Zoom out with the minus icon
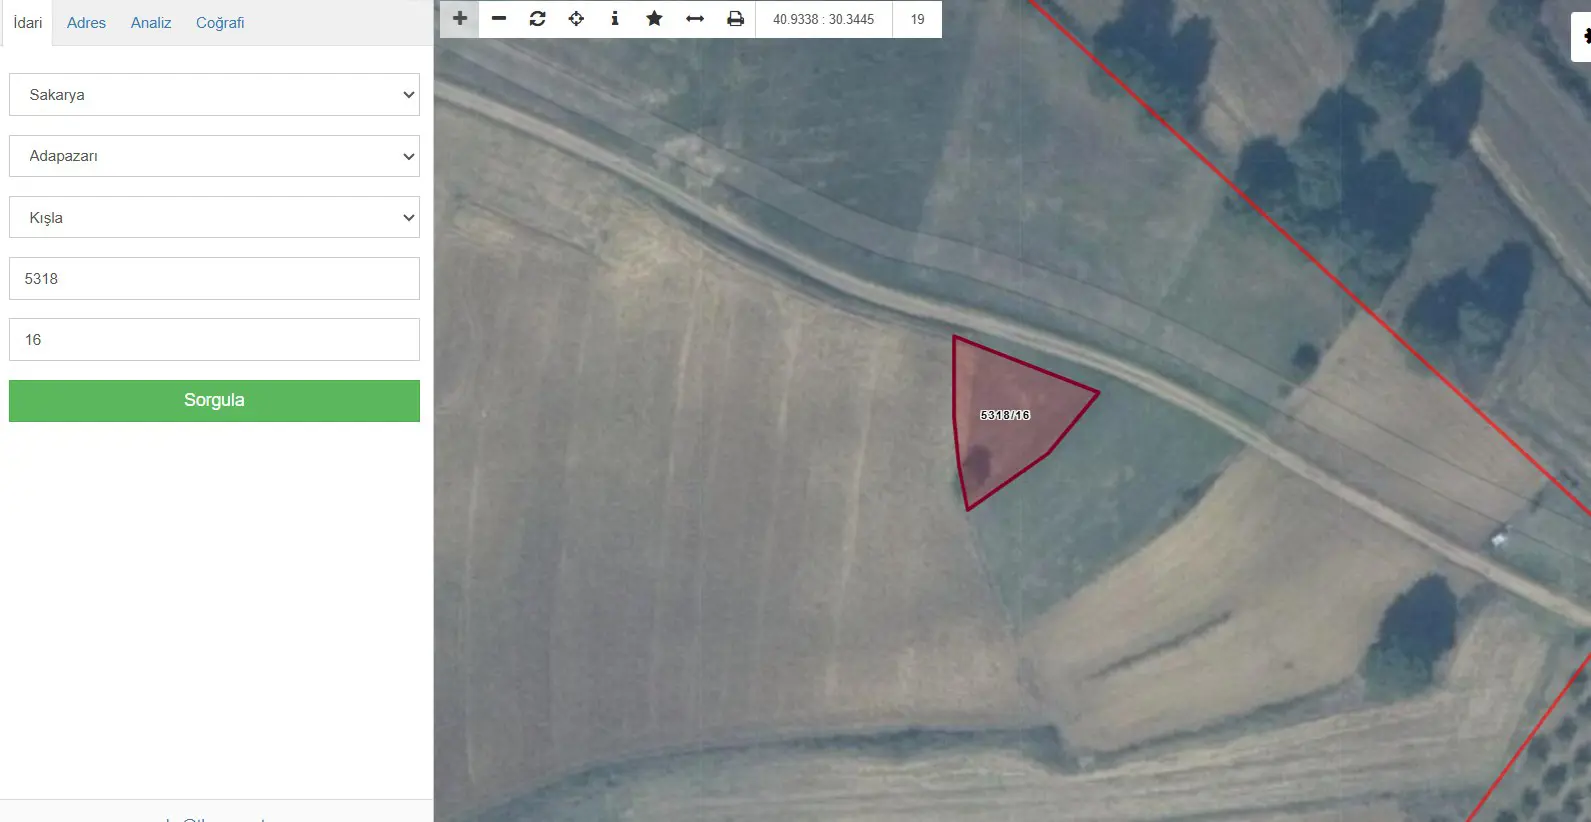 (499, 19)
